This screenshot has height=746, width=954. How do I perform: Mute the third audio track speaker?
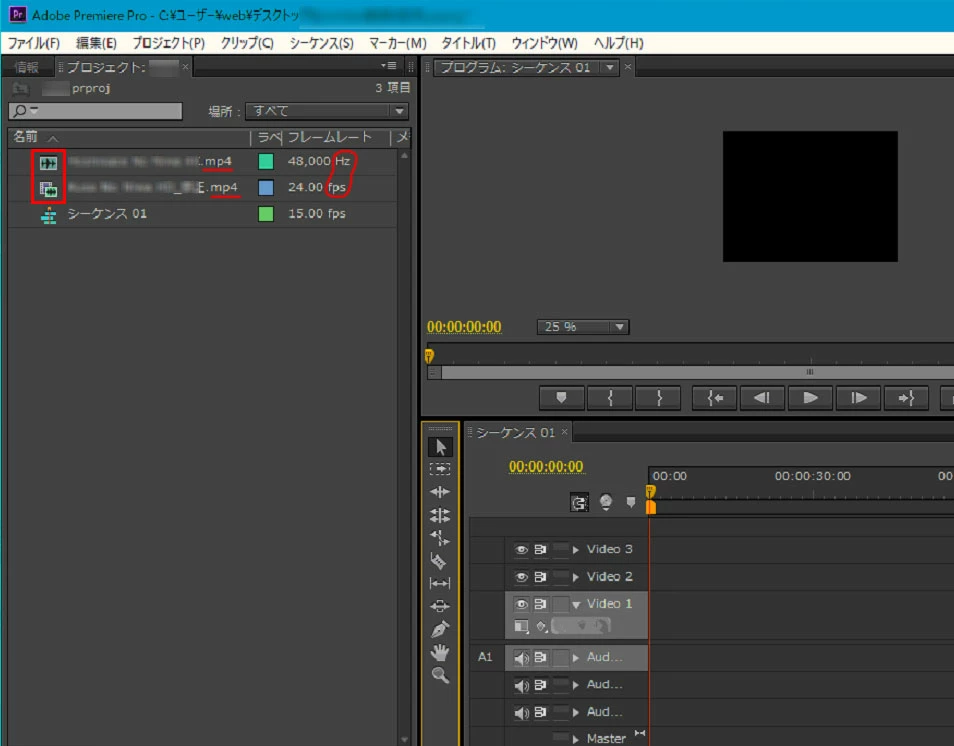[521, 713]
